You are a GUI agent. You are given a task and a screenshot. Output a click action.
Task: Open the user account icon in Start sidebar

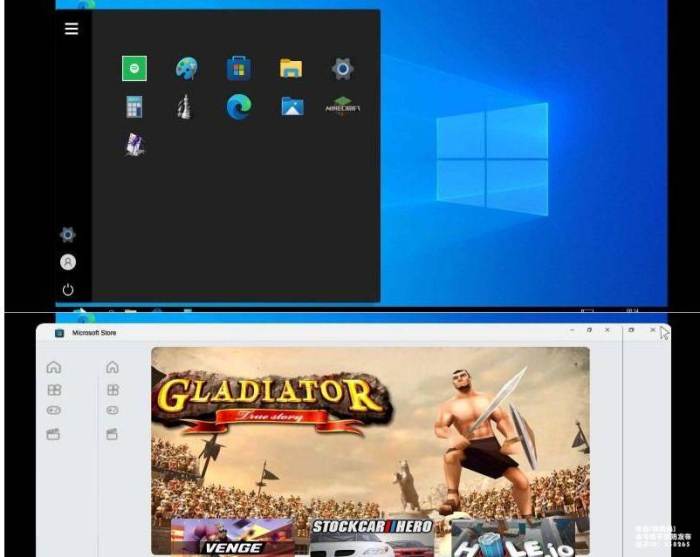pyautogui.click(x=68, y=262)
